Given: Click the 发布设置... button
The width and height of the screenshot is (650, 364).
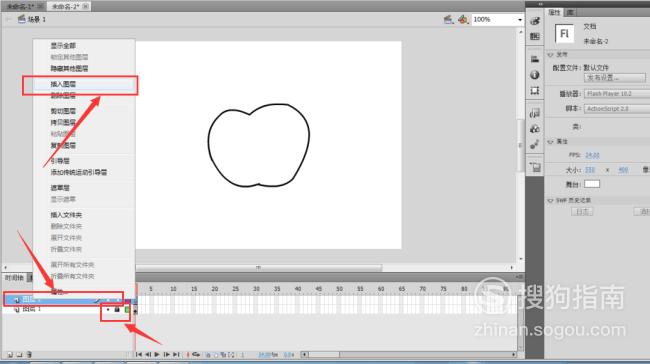Looking at the screenshot, I should pyautogui.click(x=614, y=78).
